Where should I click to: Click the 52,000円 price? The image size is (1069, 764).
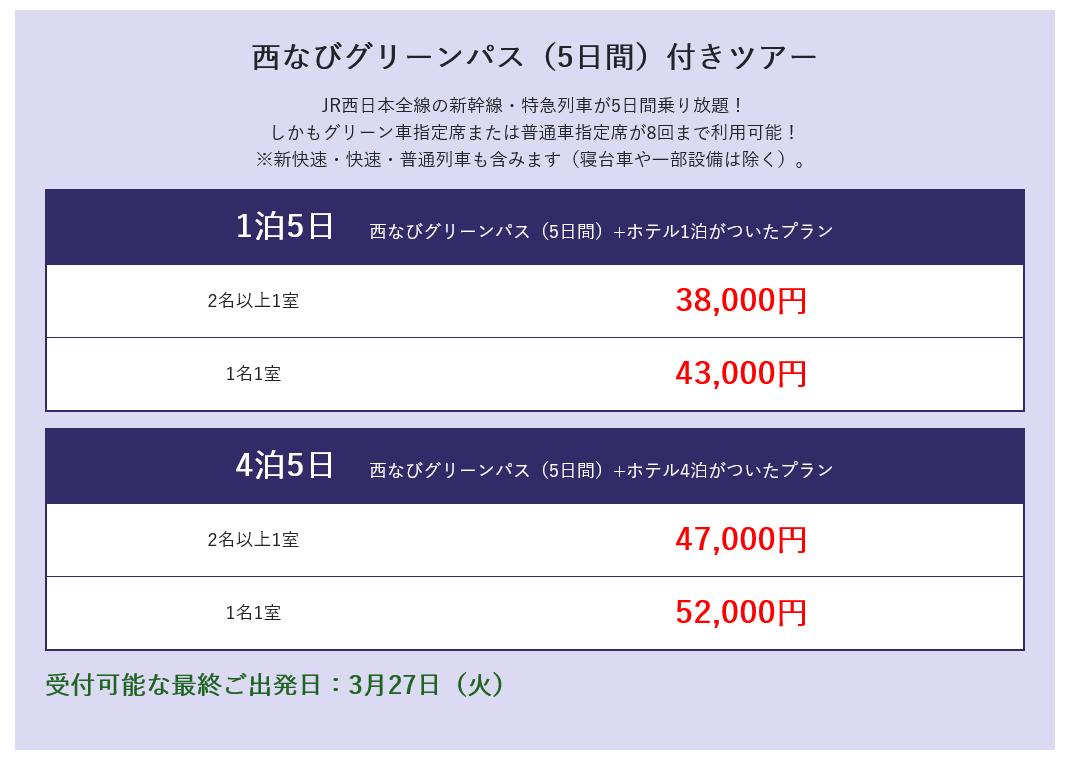tap(741, 613)
